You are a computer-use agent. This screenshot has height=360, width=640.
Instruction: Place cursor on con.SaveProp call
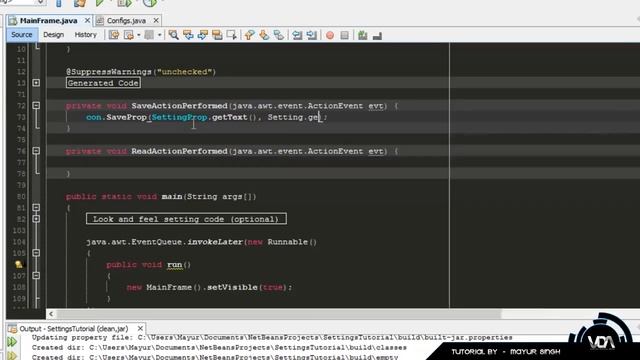[116, 117]
